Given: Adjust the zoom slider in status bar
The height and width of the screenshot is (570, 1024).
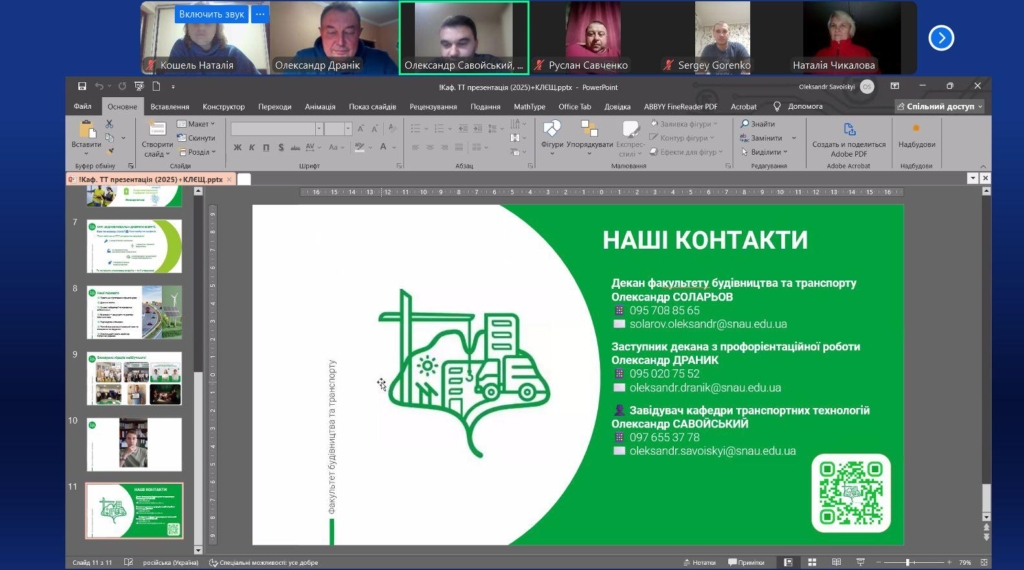Looking at the screenshot, I should coord(907,562).
